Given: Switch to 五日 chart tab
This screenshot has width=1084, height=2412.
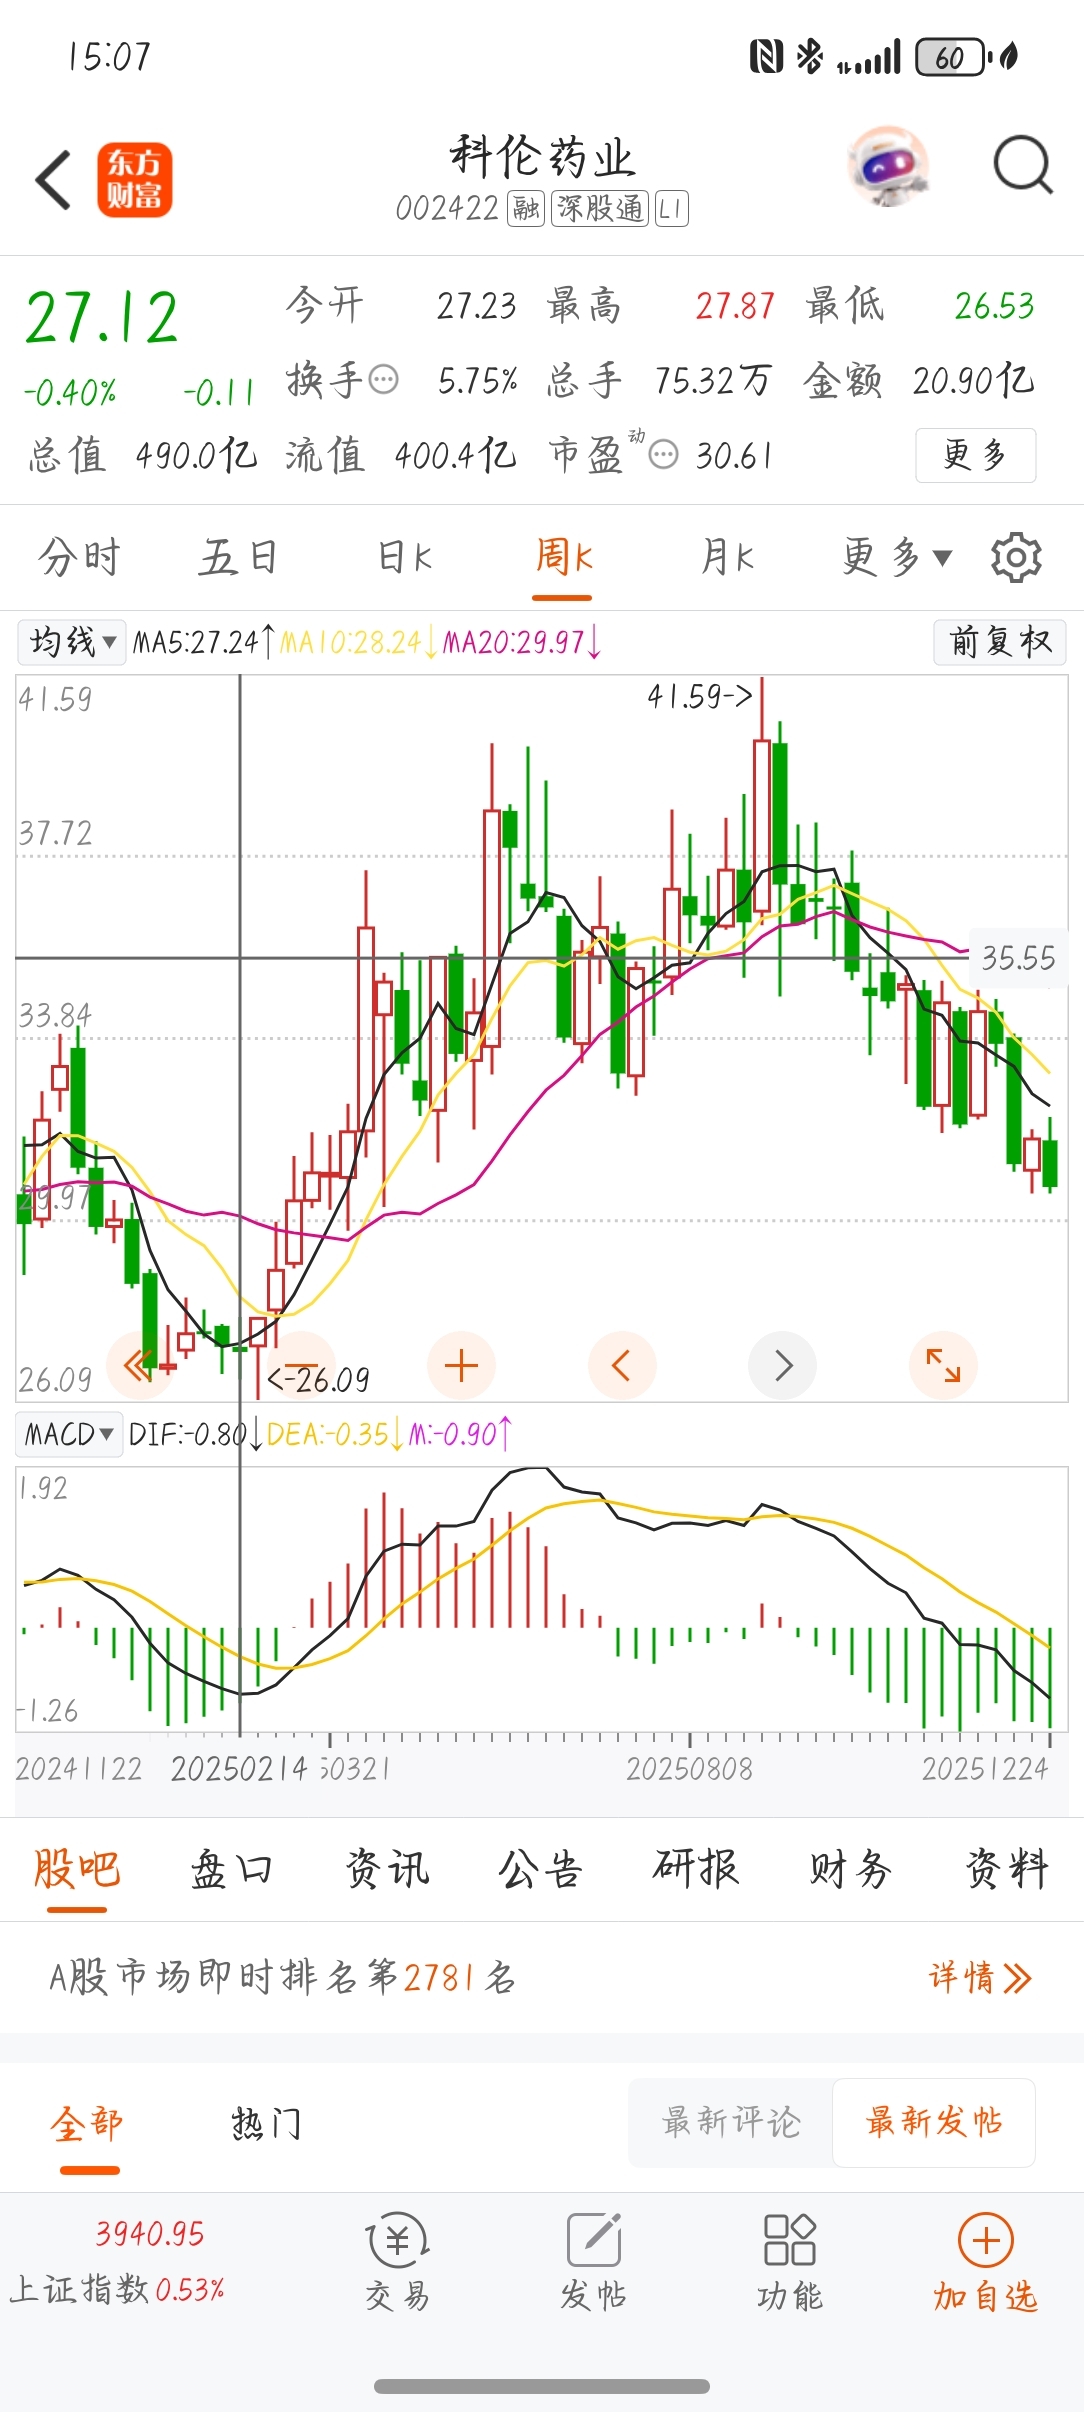Looking at the screenshot, I should point(238,557).
